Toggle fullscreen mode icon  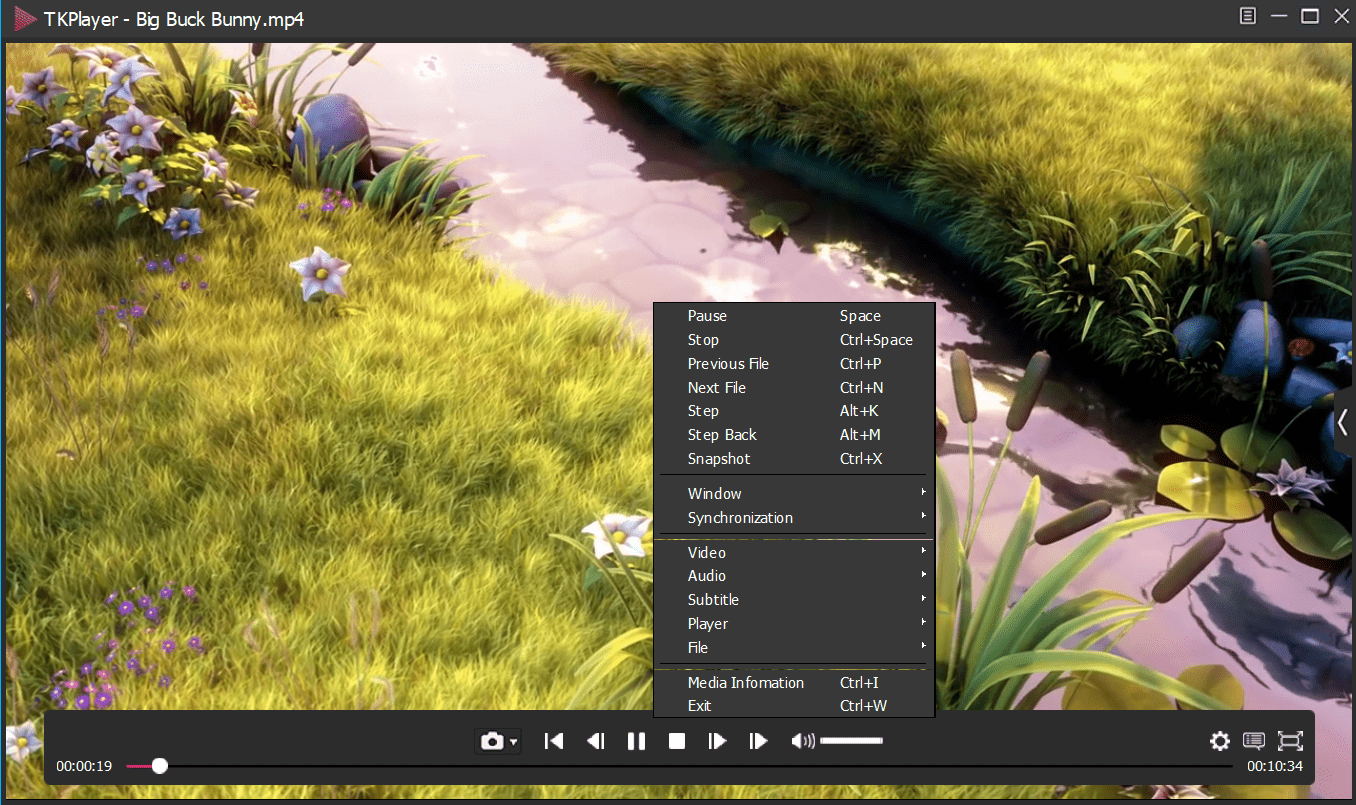(1291, 741)
